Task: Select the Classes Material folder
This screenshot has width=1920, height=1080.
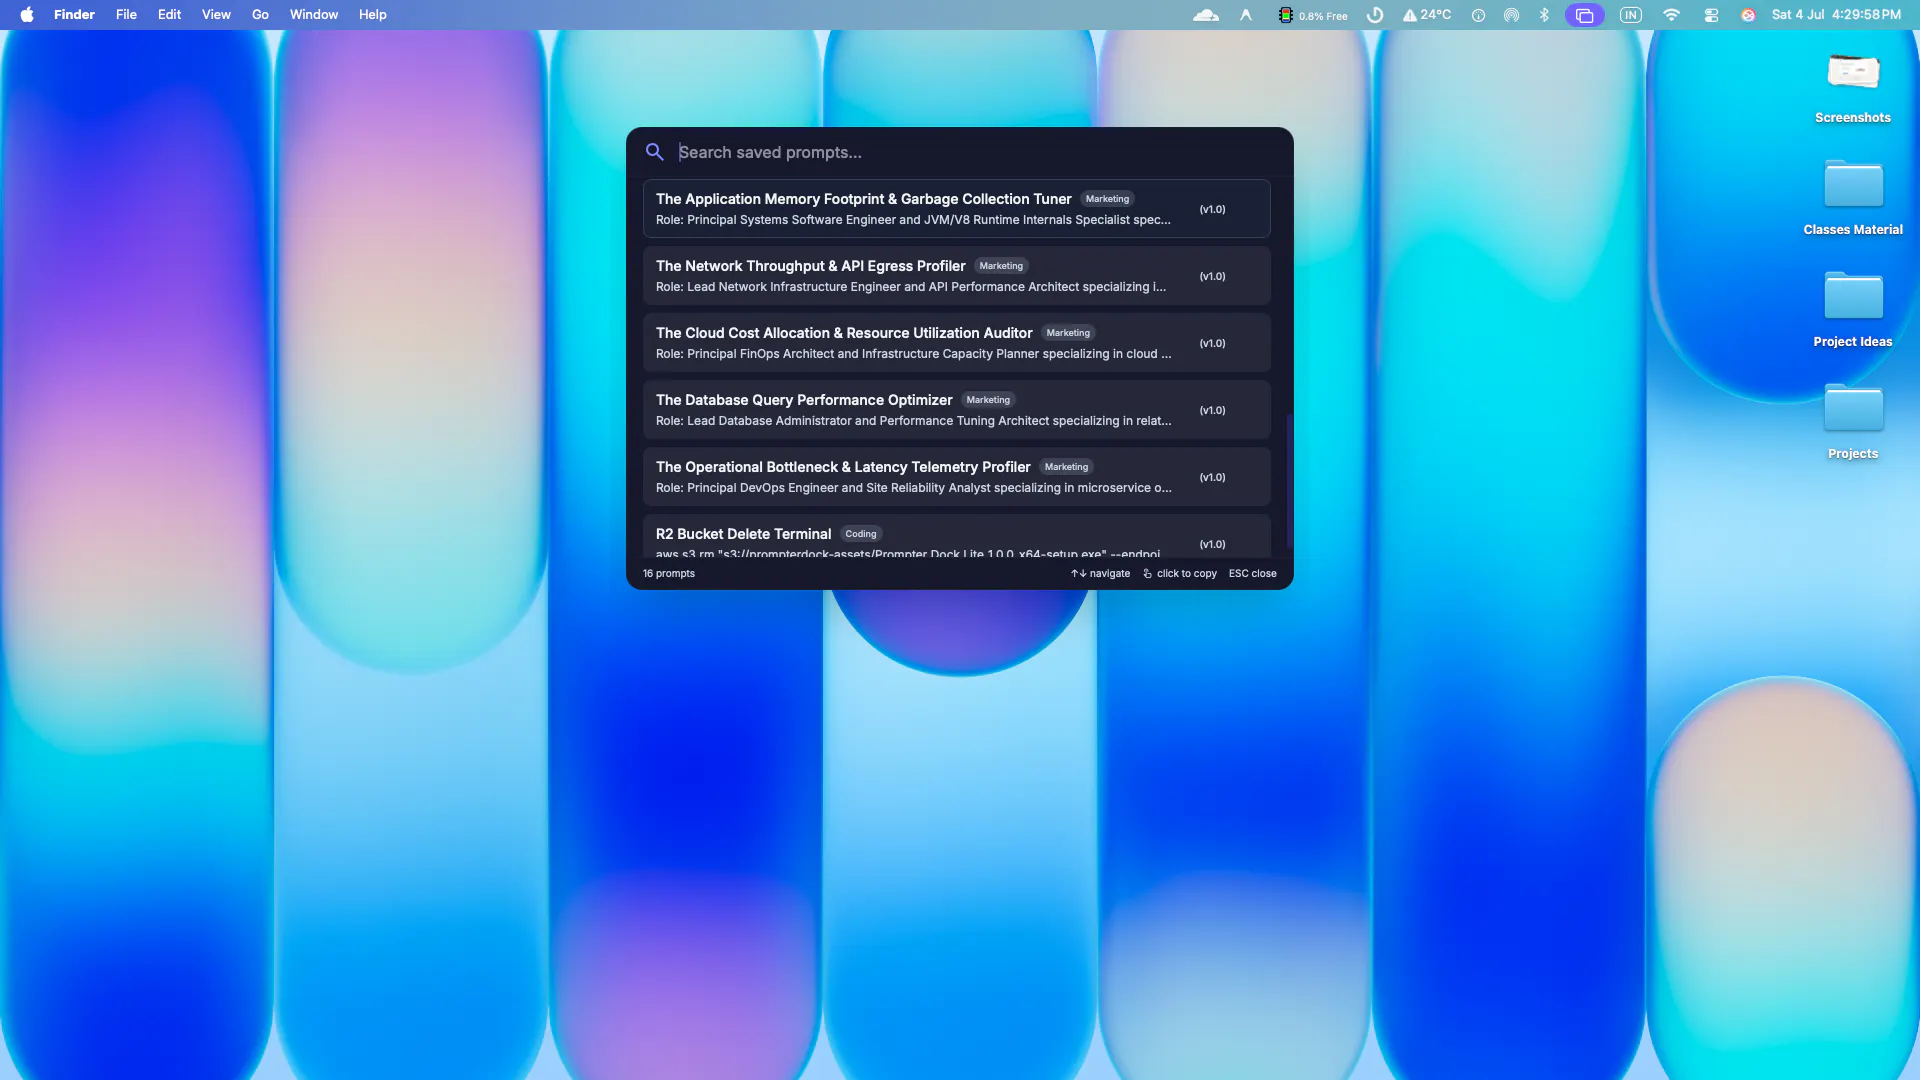Action: click(x=1853, y=198)
